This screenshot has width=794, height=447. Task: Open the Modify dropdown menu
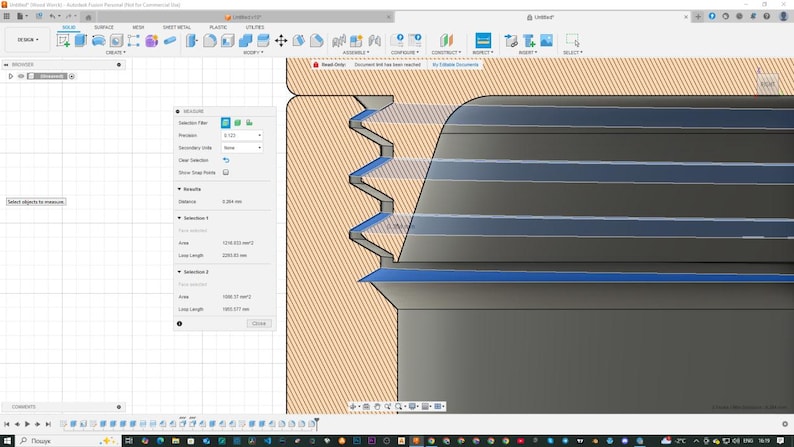[253, 53]
